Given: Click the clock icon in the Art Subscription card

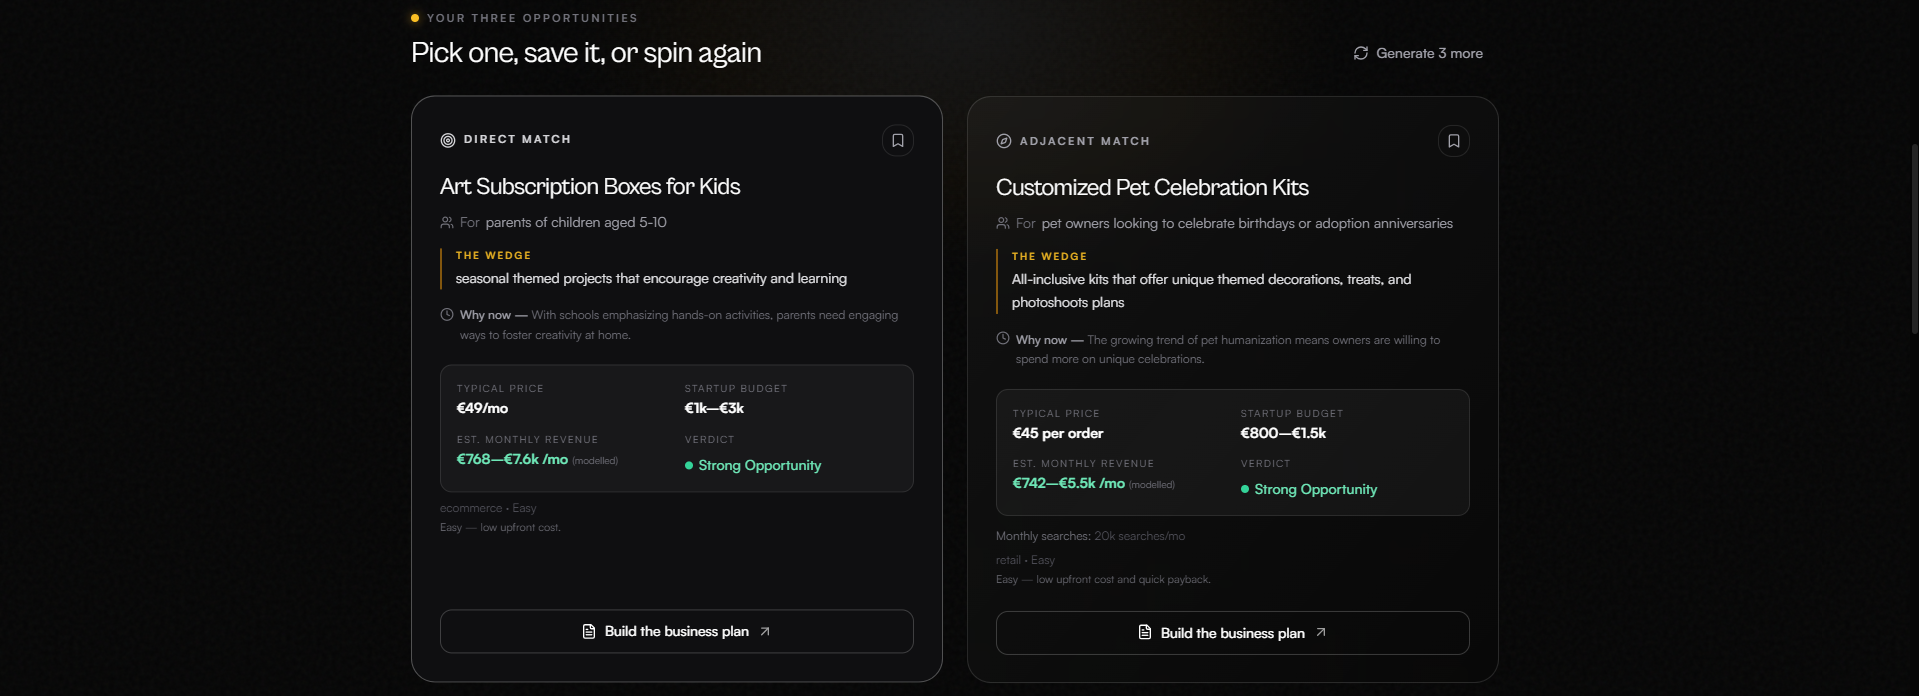Looking at the screenshot, I should point(447,314).
